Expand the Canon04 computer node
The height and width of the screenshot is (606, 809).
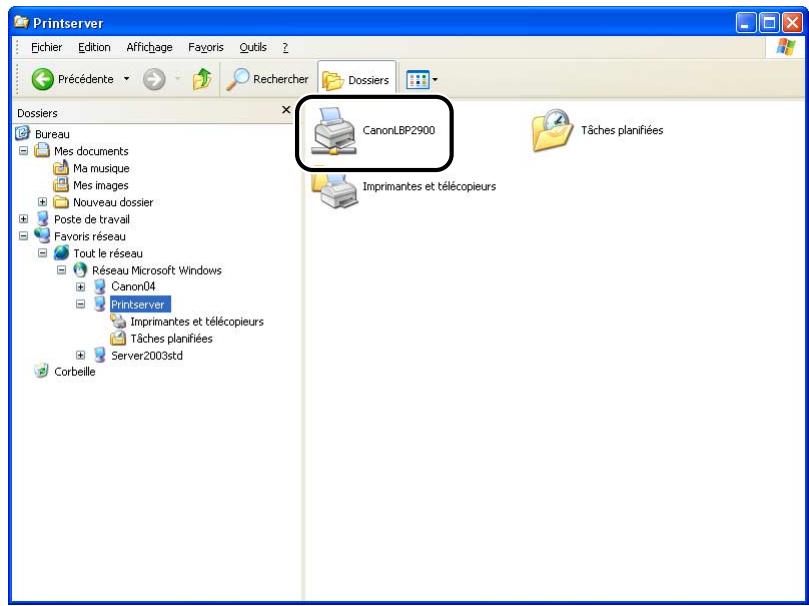click(x=80, y=287)
